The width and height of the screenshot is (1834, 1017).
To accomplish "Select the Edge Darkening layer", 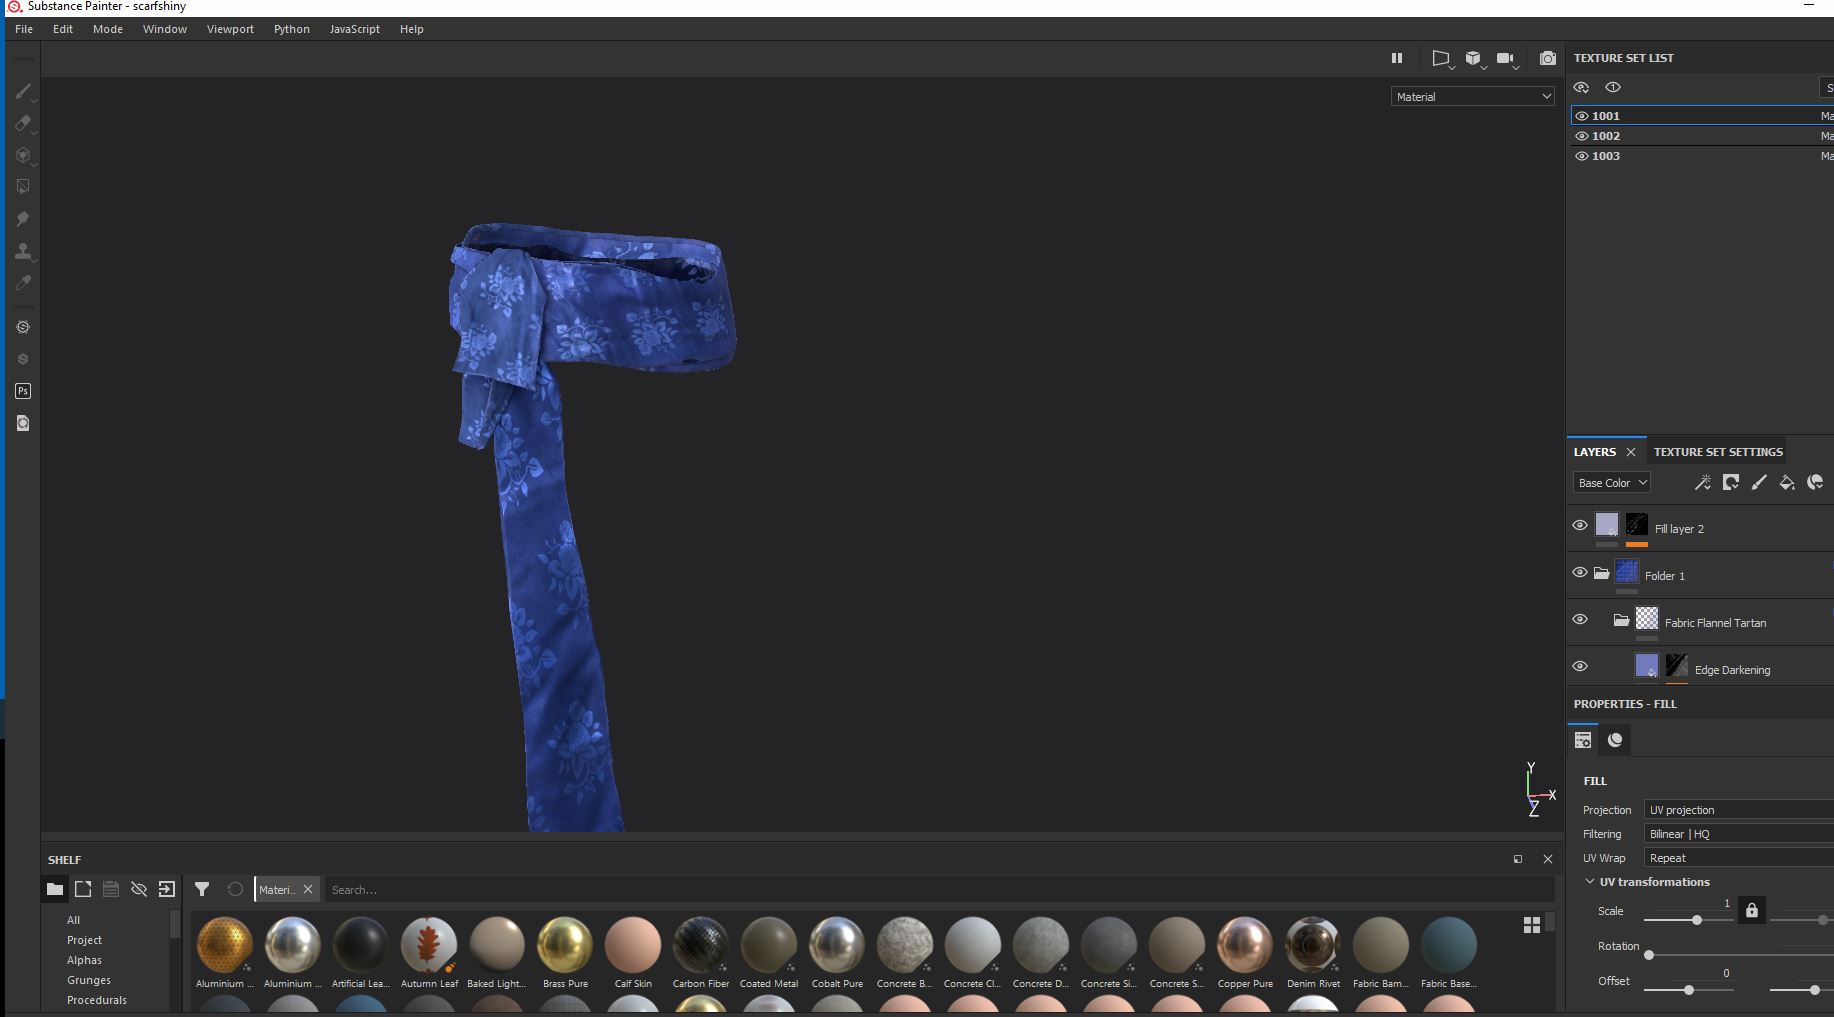I will pos(1732,670).
